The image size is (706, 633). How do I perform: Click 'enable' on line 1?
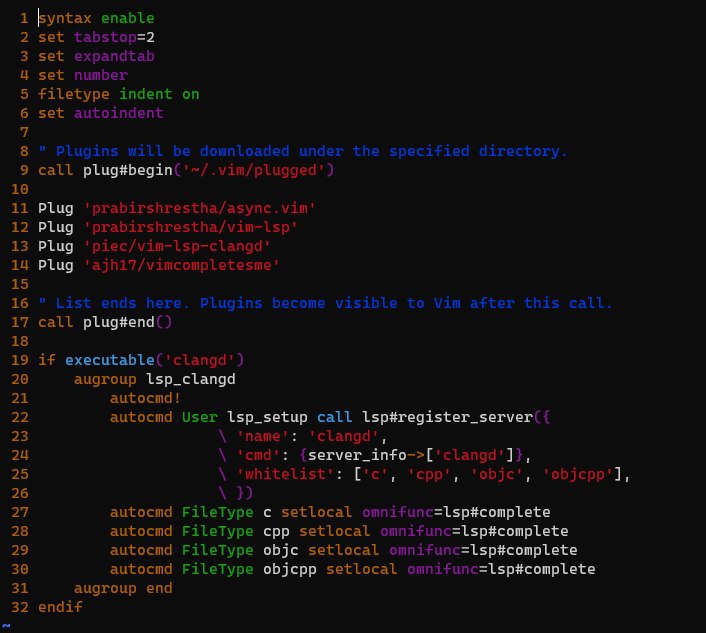pos(128,18)
